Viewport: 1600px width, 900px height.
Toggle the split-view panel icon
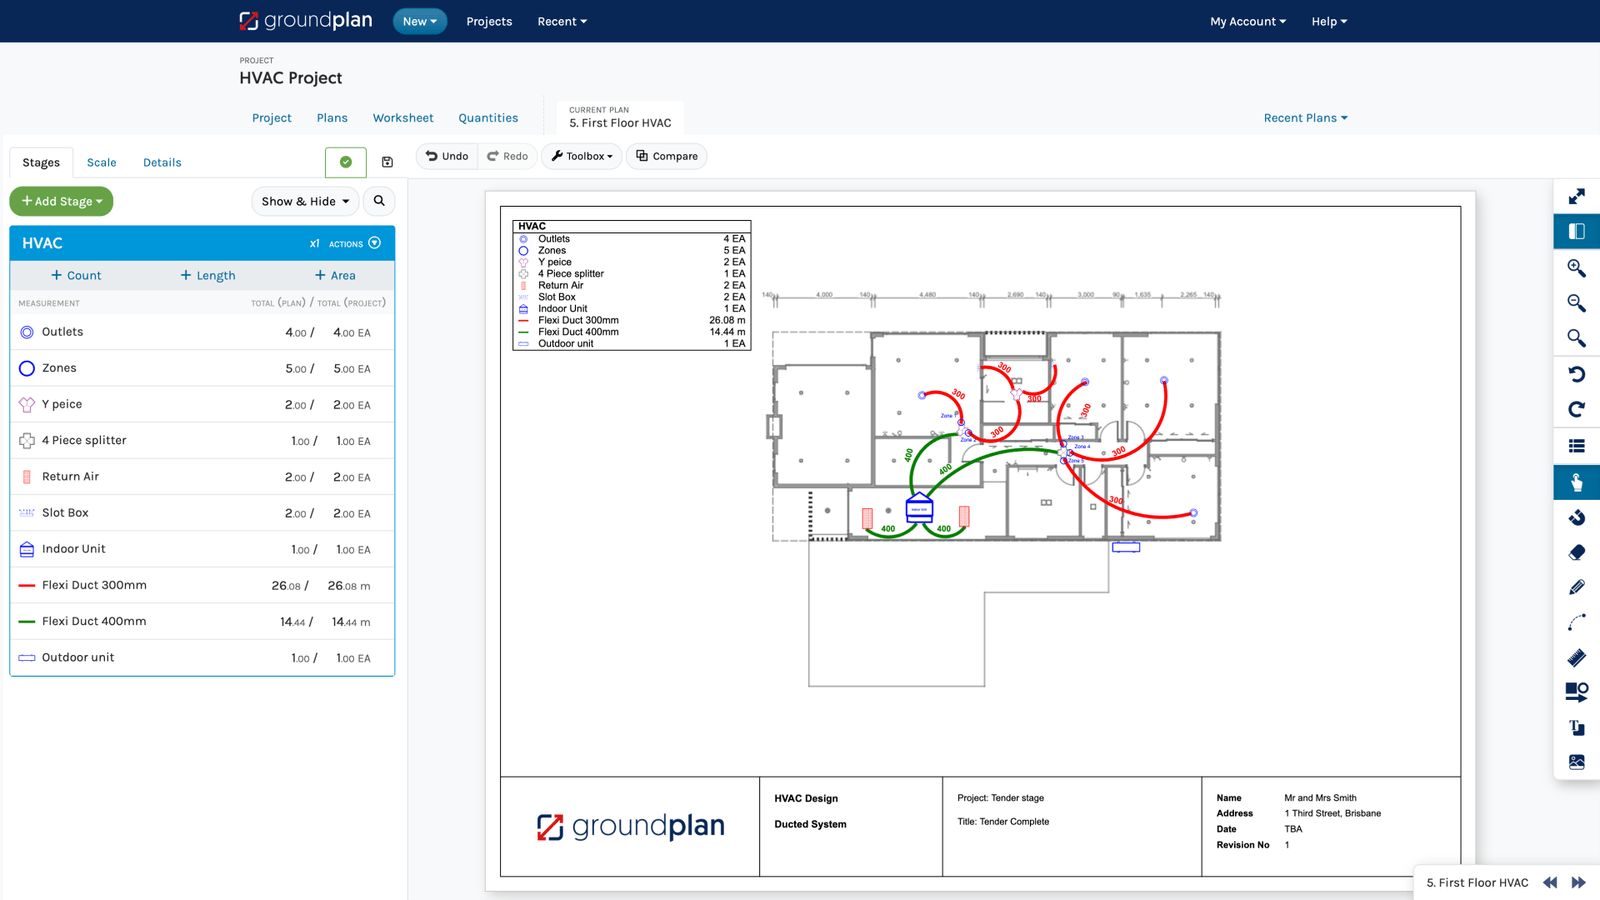pos(1576,230)
